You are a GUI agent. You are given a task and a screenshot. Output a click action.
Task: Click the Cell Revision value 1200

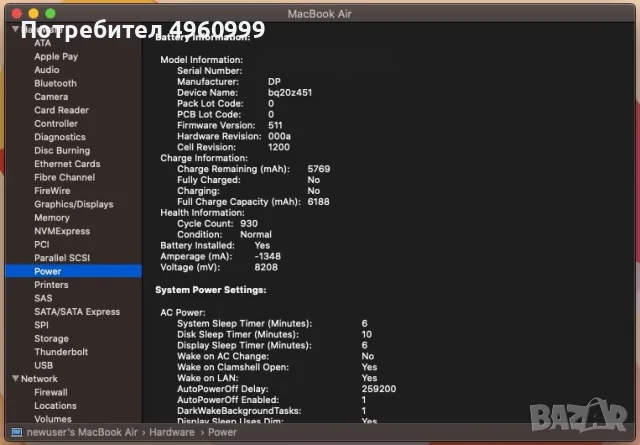pos(279,147)
